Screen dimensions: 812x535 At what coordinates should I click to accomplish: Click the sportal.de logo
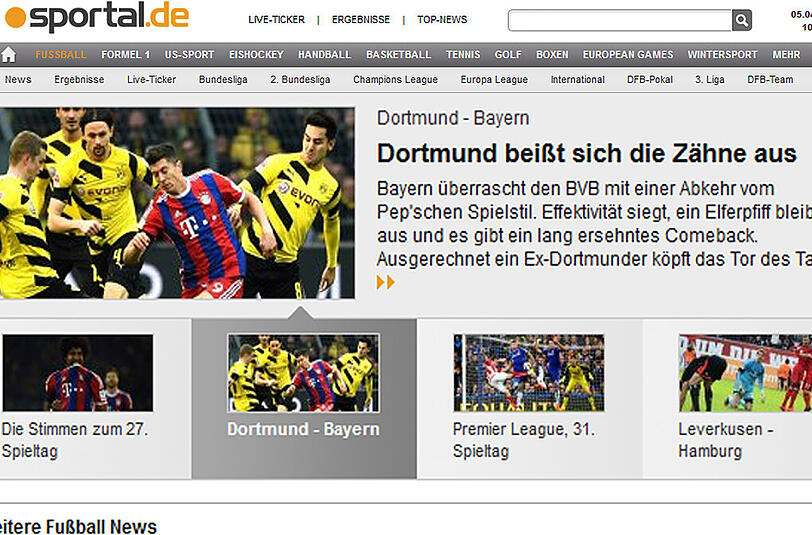click(96, 17)
